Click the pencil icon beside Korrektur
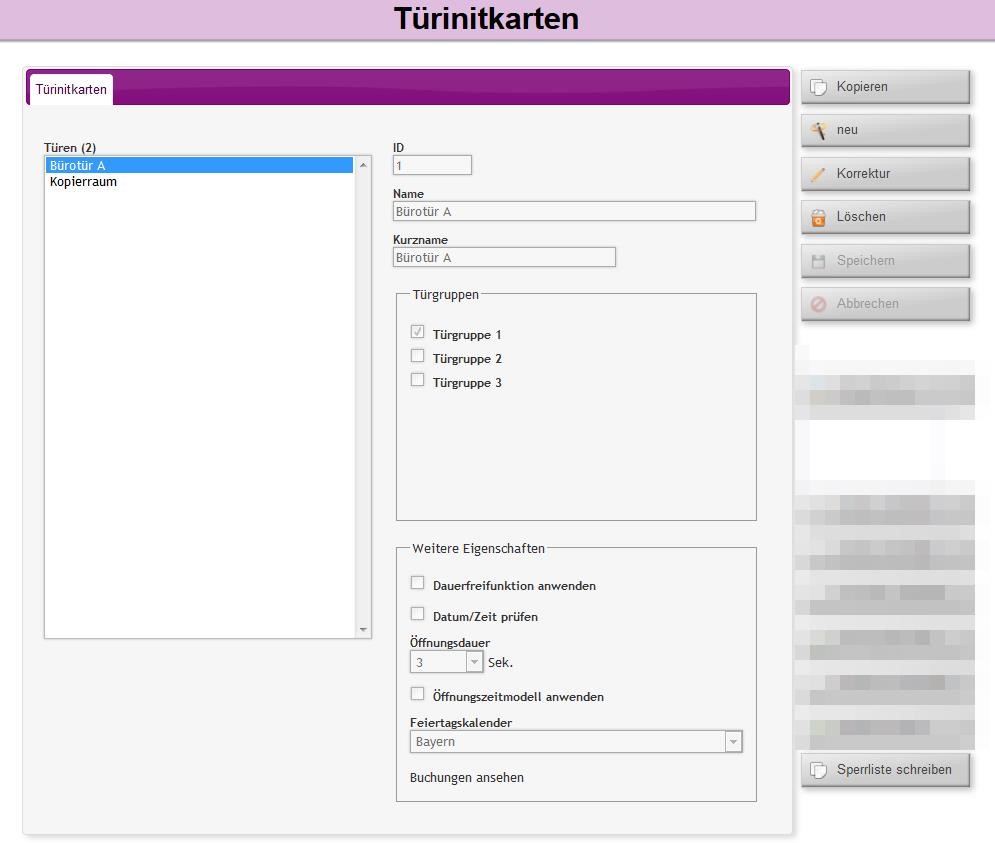Viewport: 995px width, 843px height. coord(819,174)
